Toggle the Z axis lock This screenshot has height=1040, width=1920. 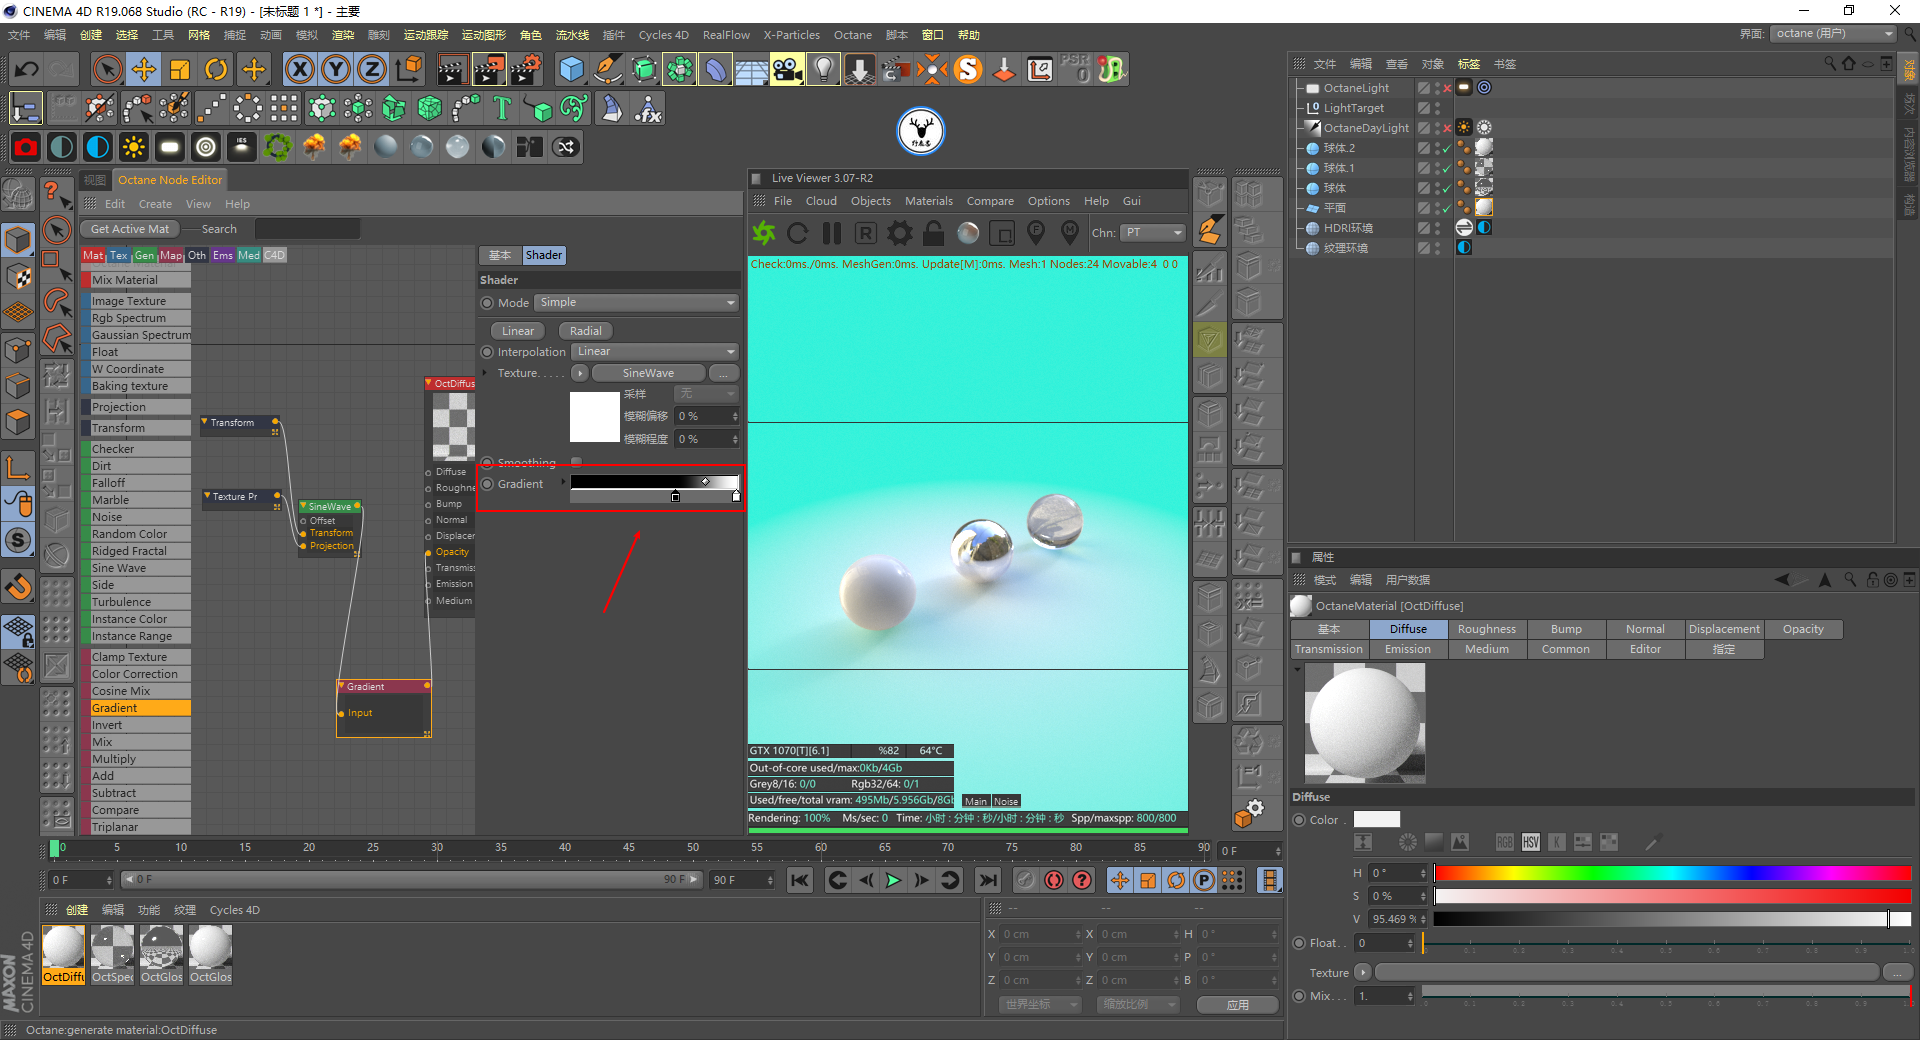[371, 69]
